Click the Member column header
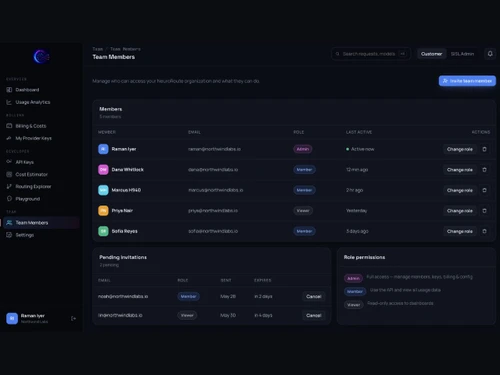500x375 pixels. [x=107, y=132]
